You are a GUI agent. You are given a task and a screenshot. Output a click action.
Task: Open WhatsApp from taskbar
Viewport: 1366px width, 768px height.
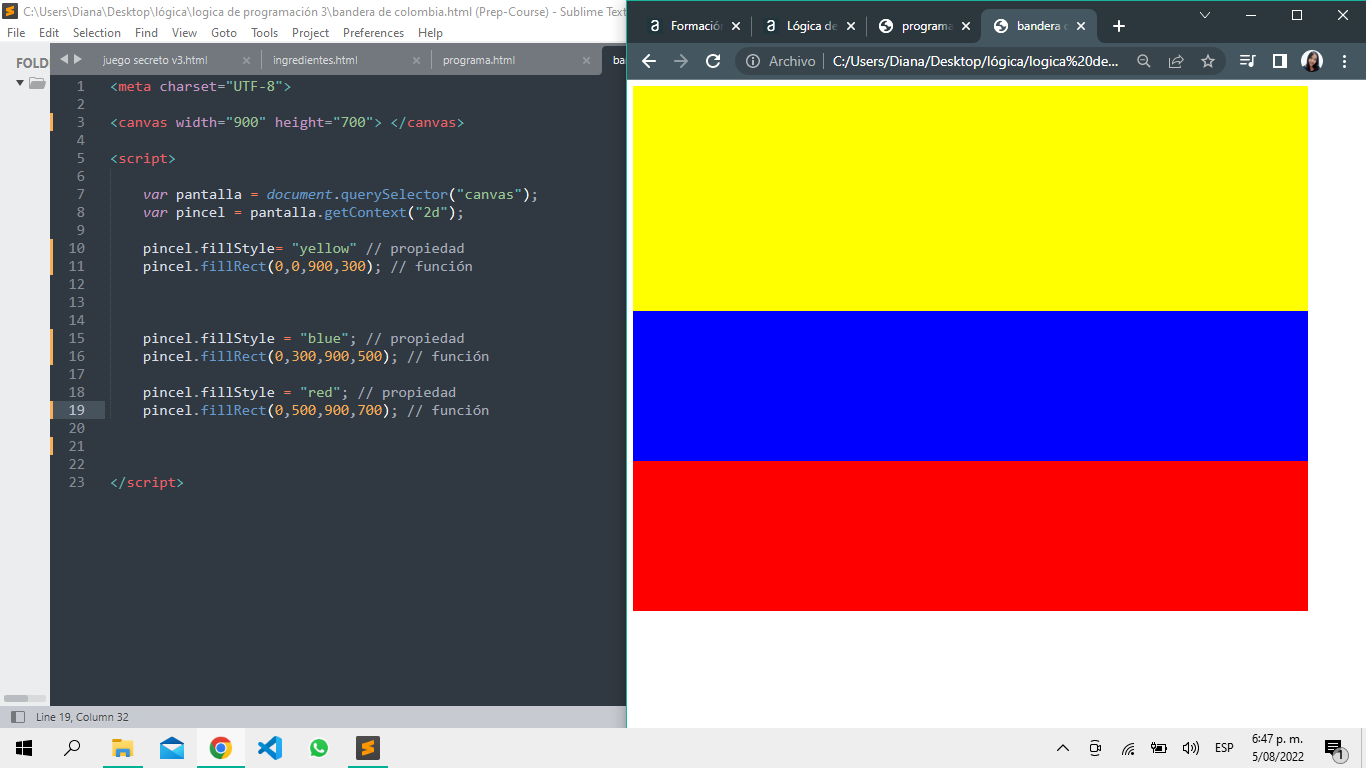[319, 748]
